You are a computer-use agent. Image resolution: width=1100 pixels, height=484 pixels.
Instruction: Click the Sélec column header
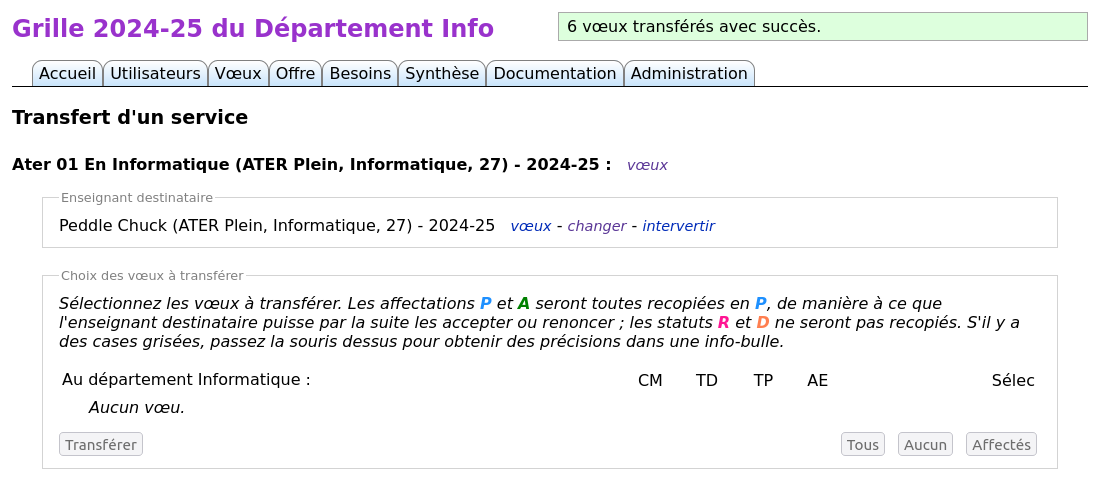point(1013,380)
